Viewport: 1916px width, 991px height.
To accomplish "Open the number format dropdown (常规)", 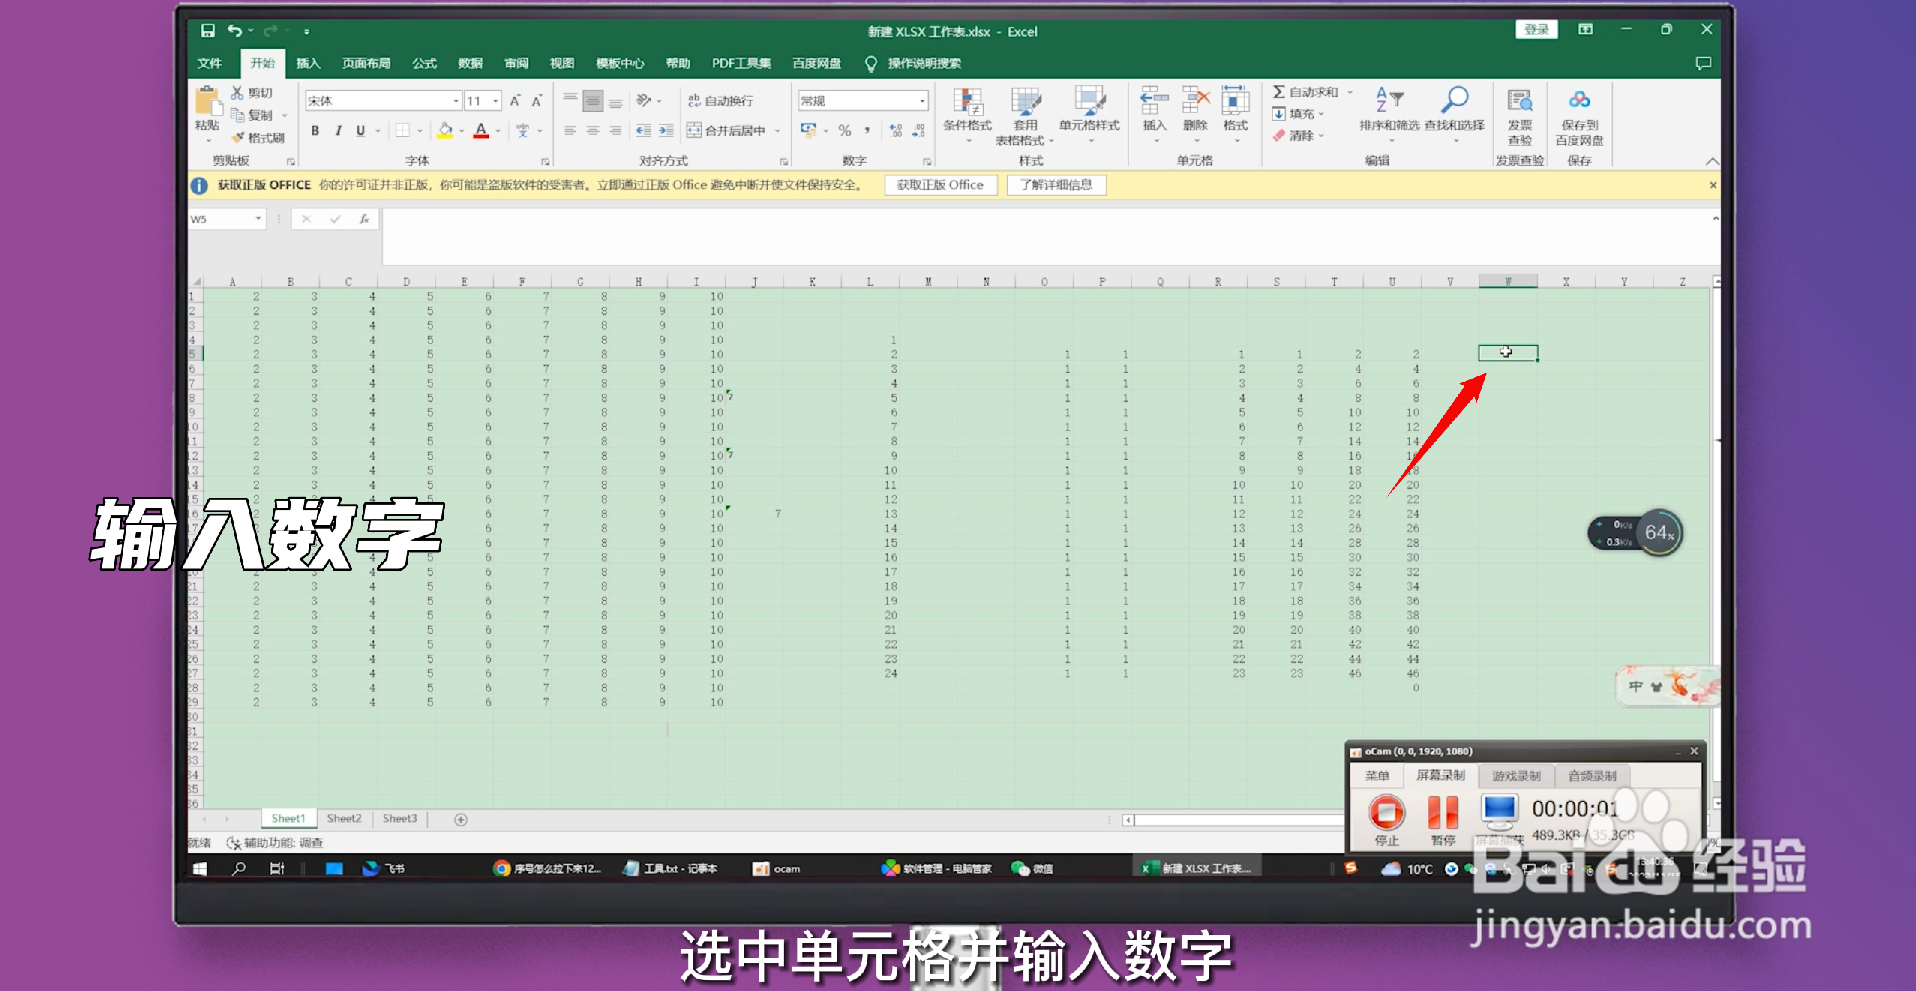I will tap(920, 100).
